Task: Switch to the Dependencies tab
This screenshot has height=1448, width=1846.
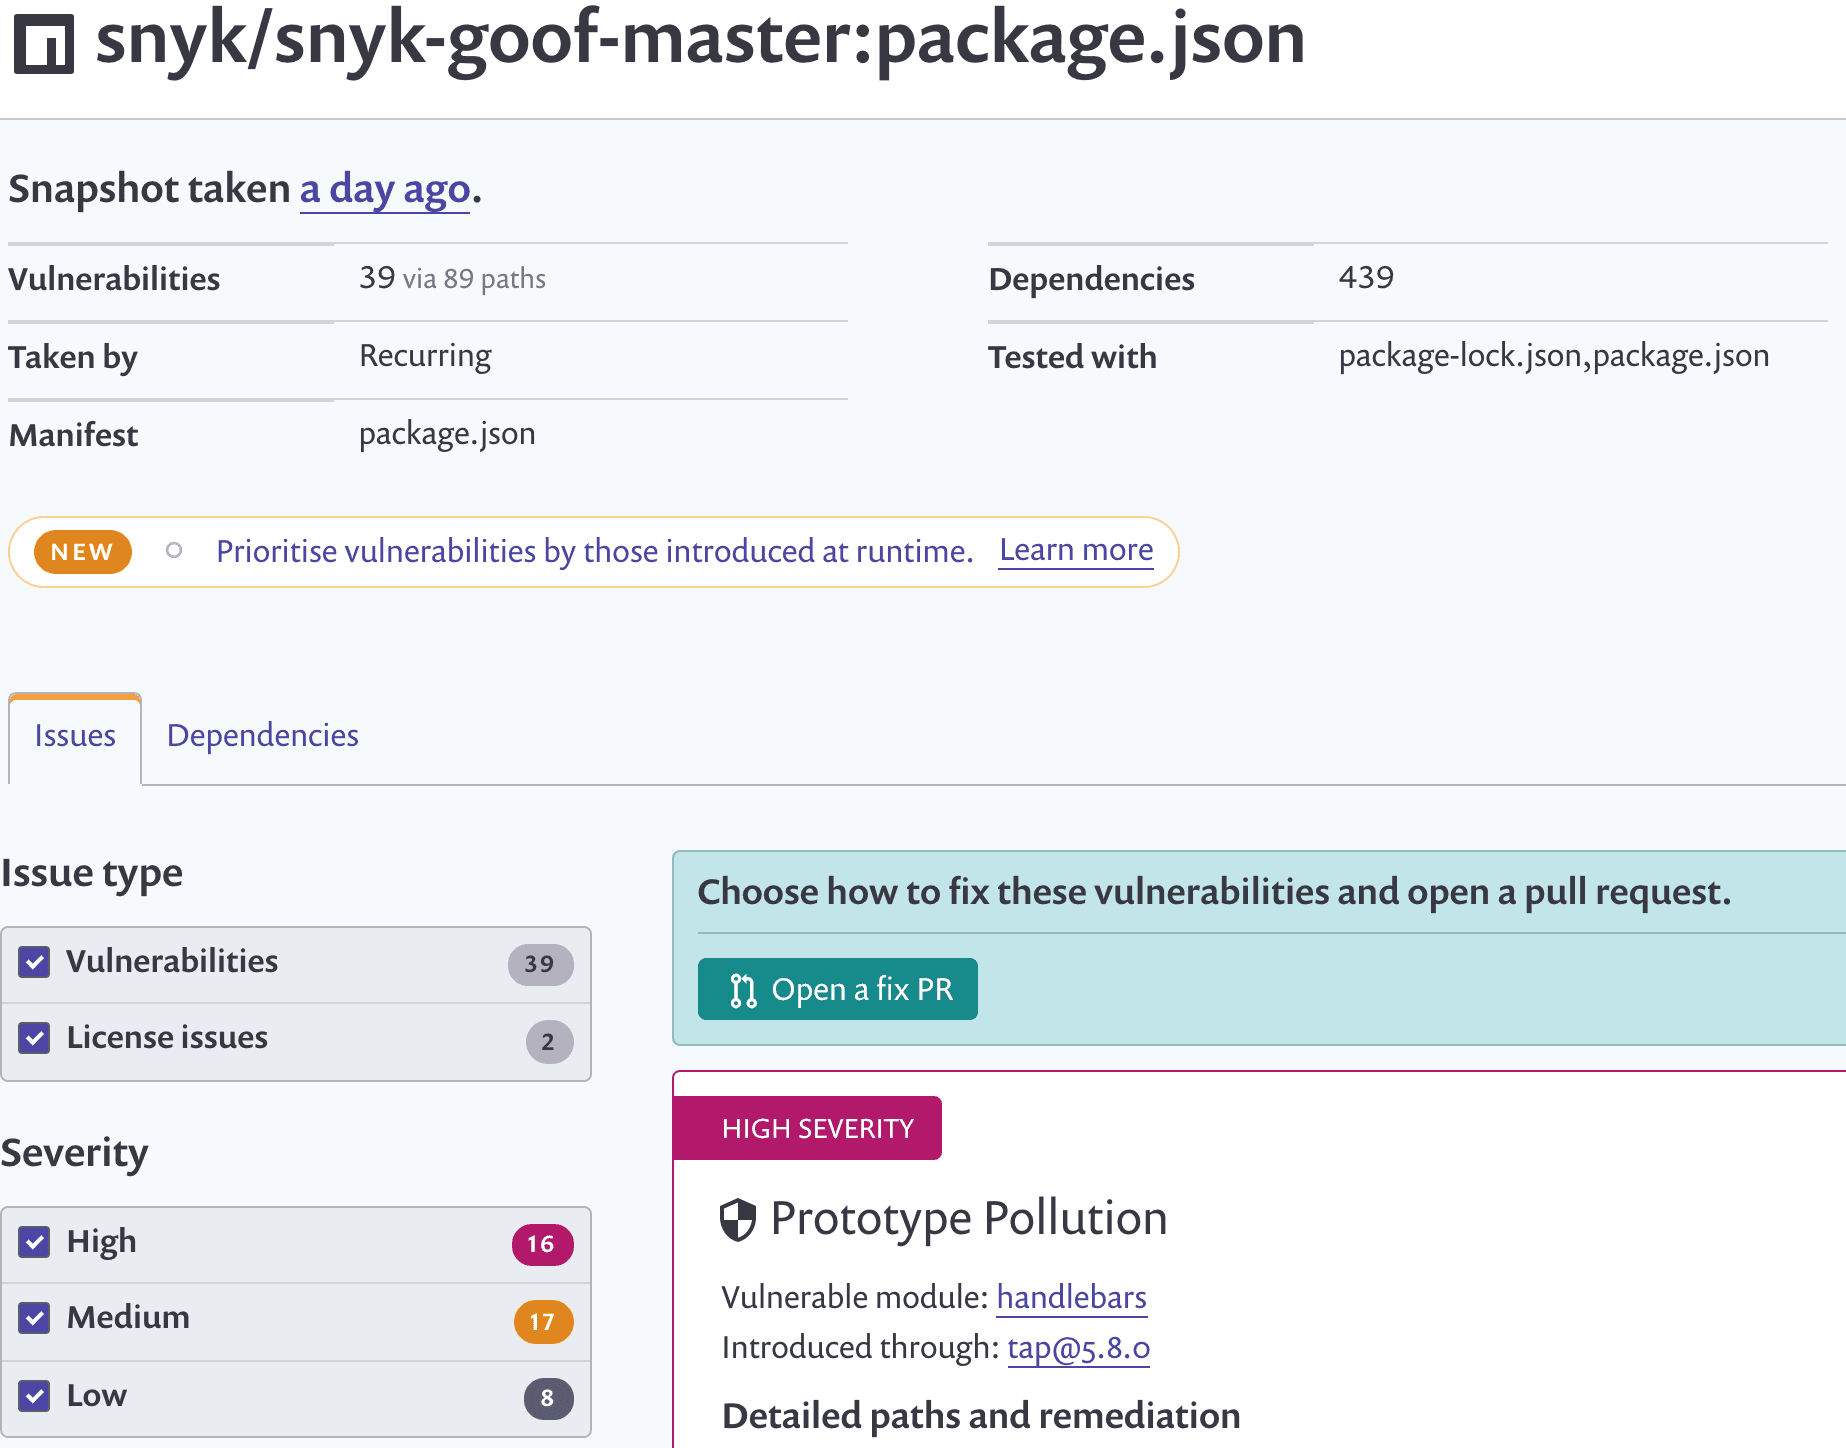Action: pos(262,736)
